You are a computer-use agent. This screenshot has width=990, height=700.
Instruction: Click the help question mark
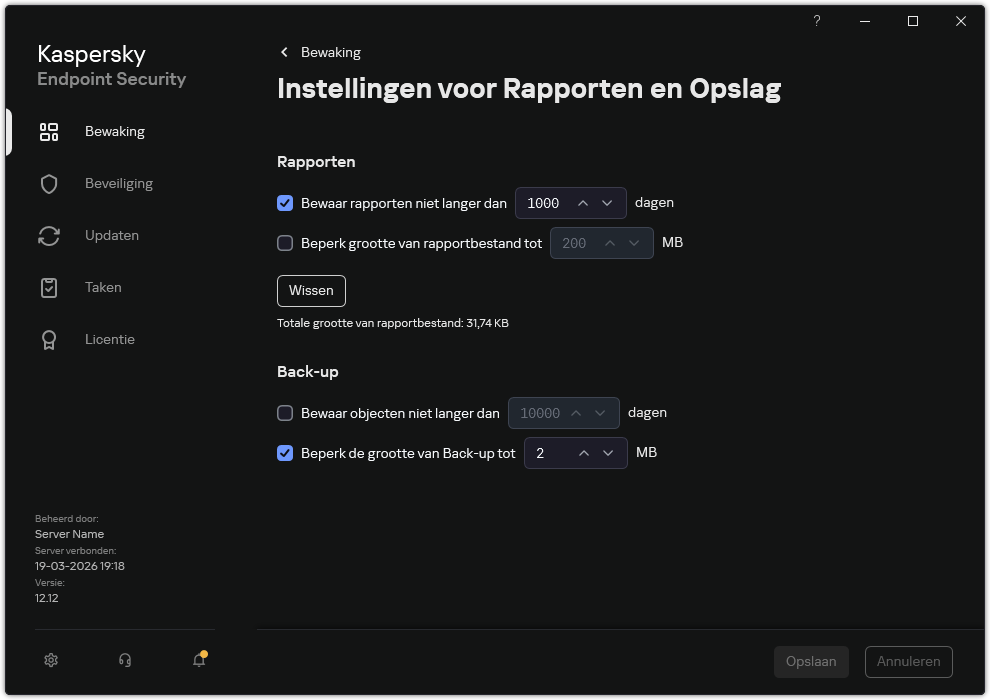tap(816, 21)
